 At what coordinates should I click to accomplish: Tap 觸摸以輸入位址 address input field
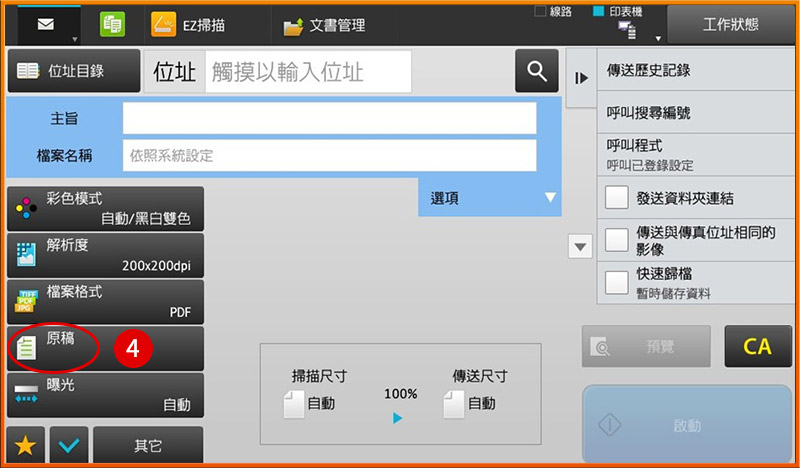pos(308,71)
